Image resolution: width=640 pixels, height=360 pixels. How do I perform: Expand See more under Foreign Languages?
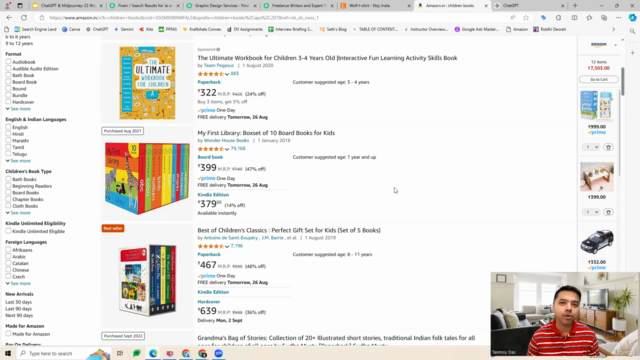point(18,283)
